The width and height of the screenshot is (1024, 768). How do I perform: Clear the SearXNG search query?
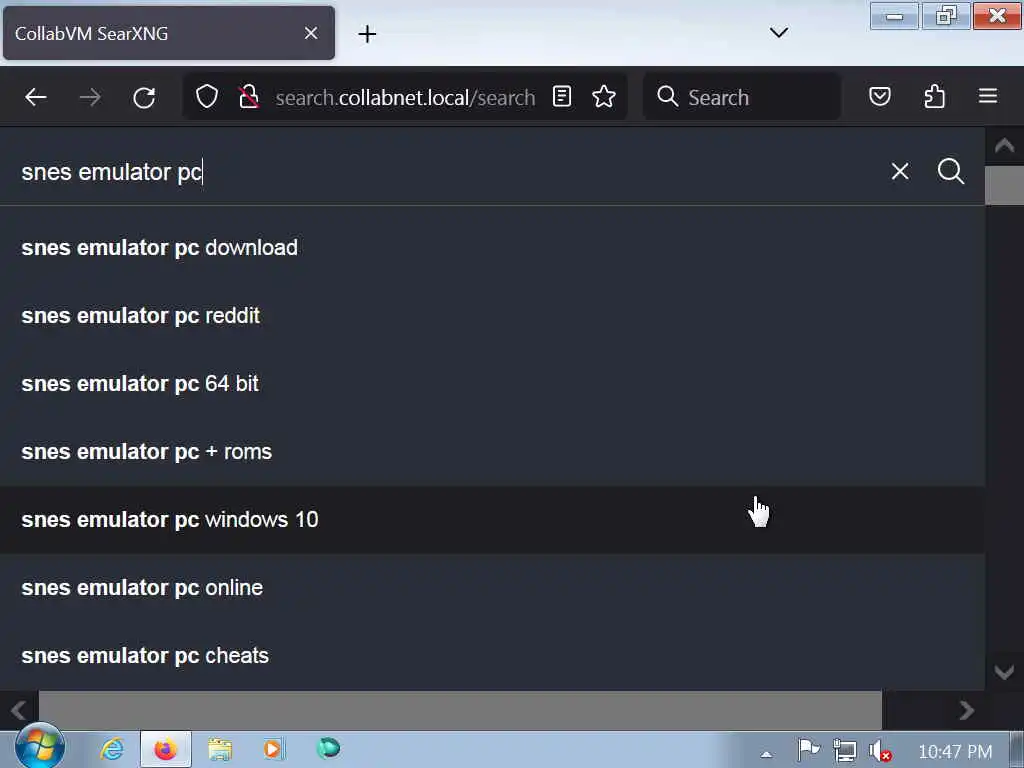point(900,171)
